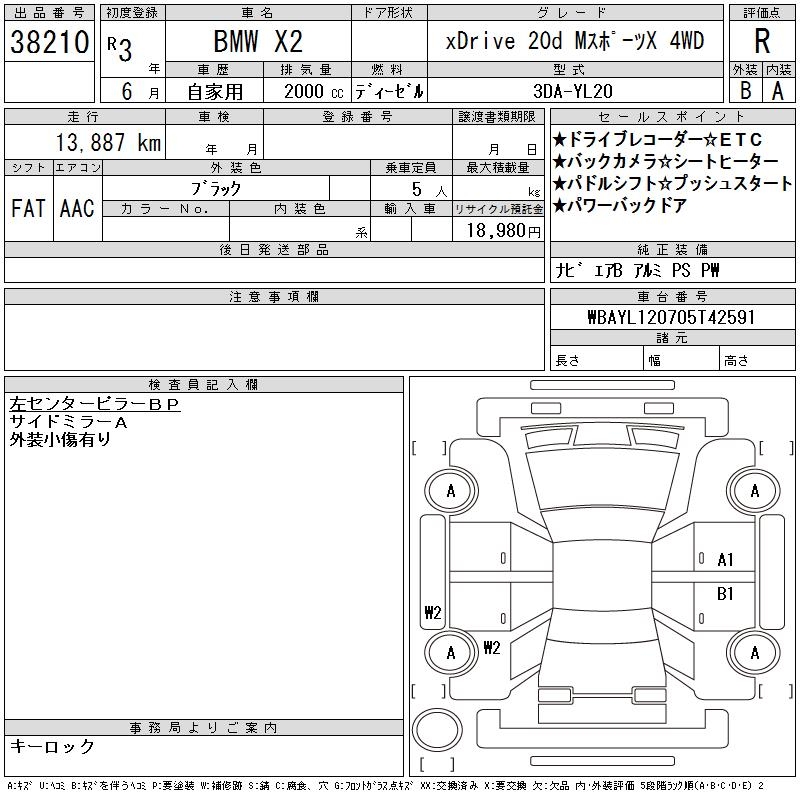Select inspector note 左センターピラーBP
The height and width of the screenshot is (800, 800).
tap(95, 404)
